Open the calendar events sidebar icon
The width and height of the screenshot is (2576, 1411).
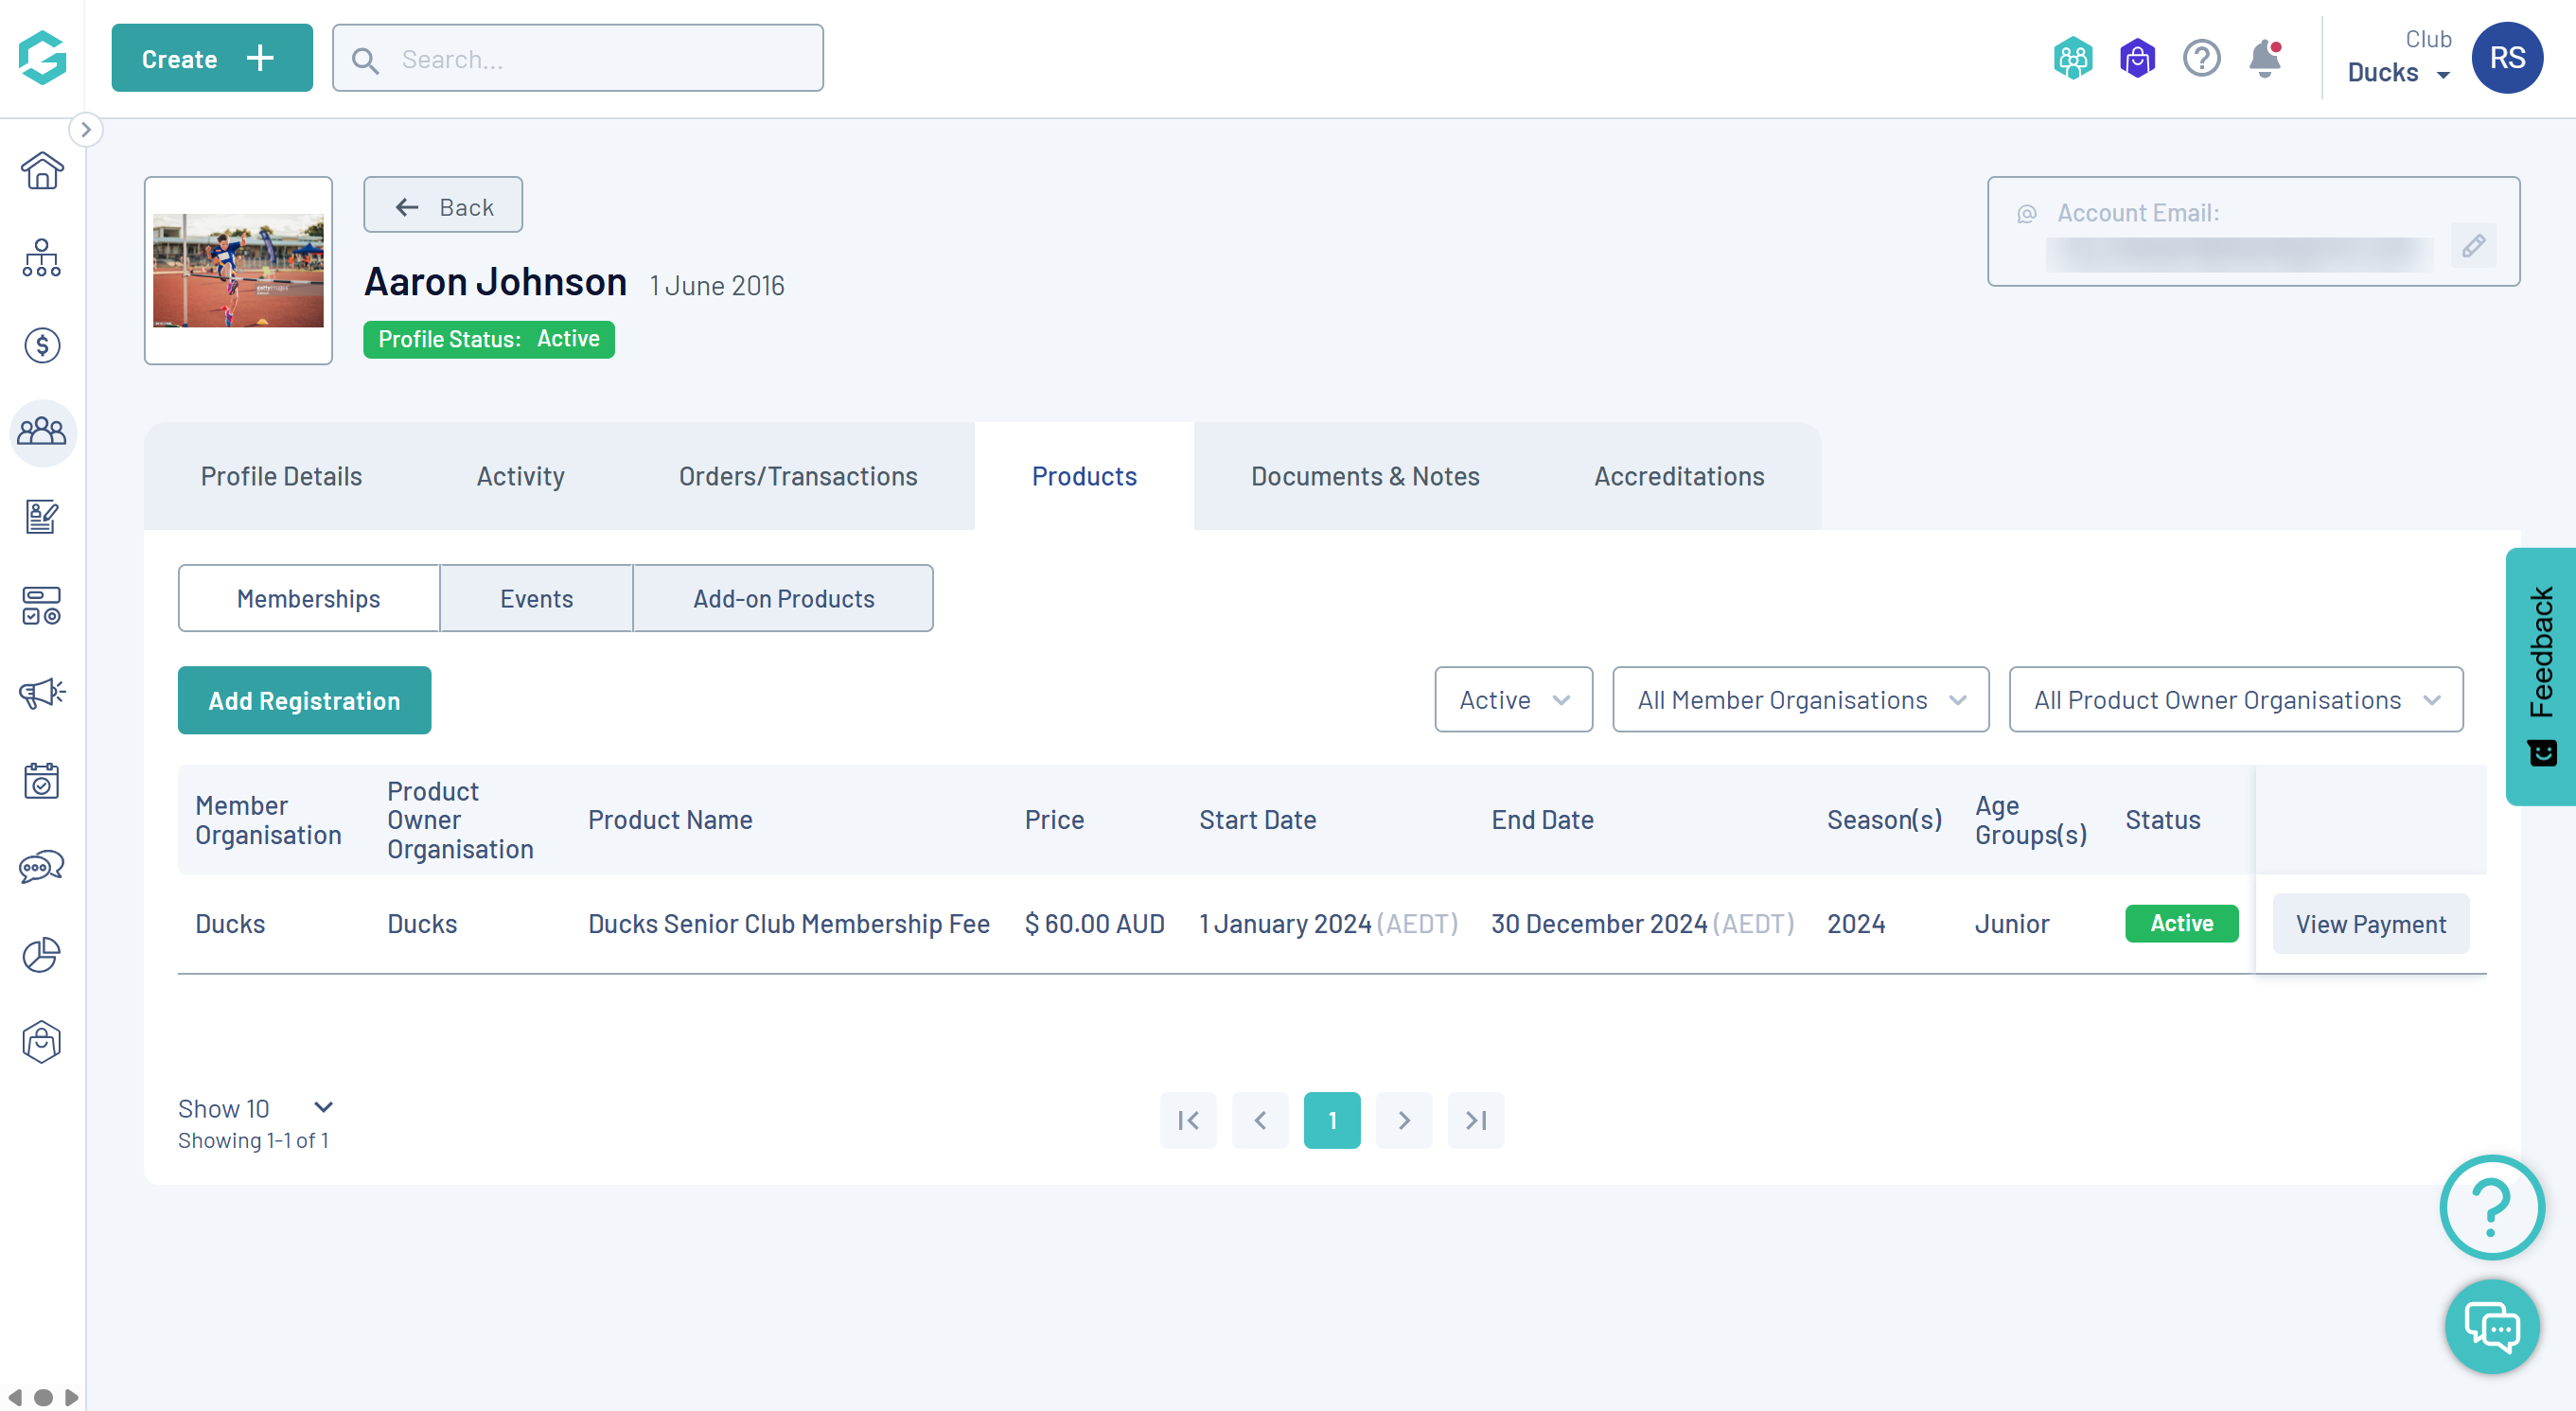click(42, 780)
